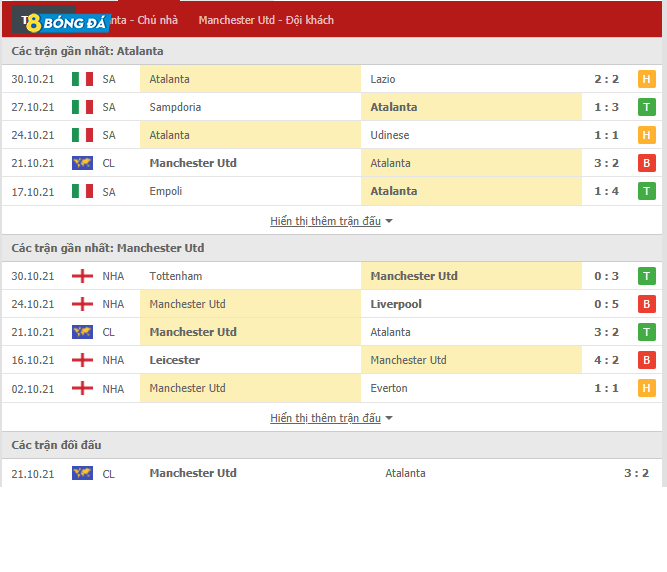The height and width of the screenshot is (572, 667).
Task: Click the H result badge for Atalanta vs Udinese
Action: tap(646, 135)
